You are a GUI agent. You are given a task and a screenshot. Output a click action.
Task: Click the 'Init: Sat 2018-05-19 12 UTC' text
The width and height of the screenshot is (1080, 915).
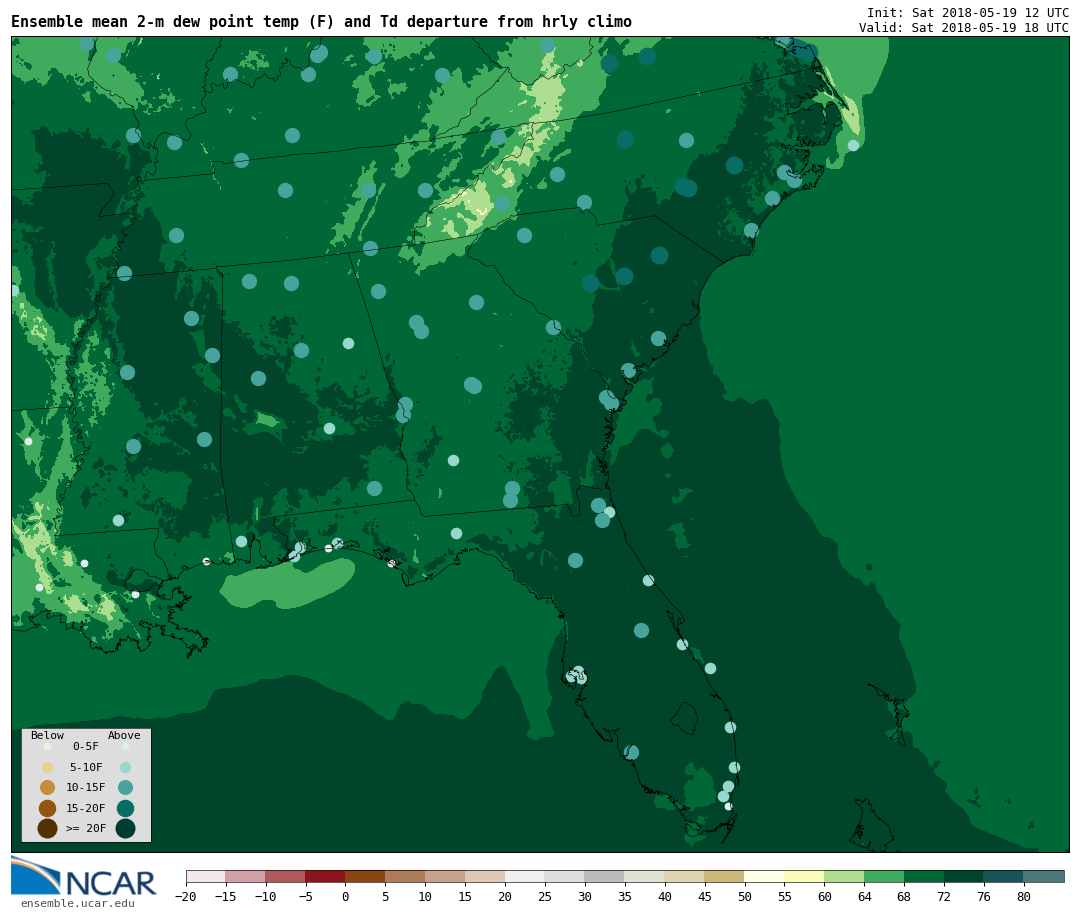coord(968,12)
